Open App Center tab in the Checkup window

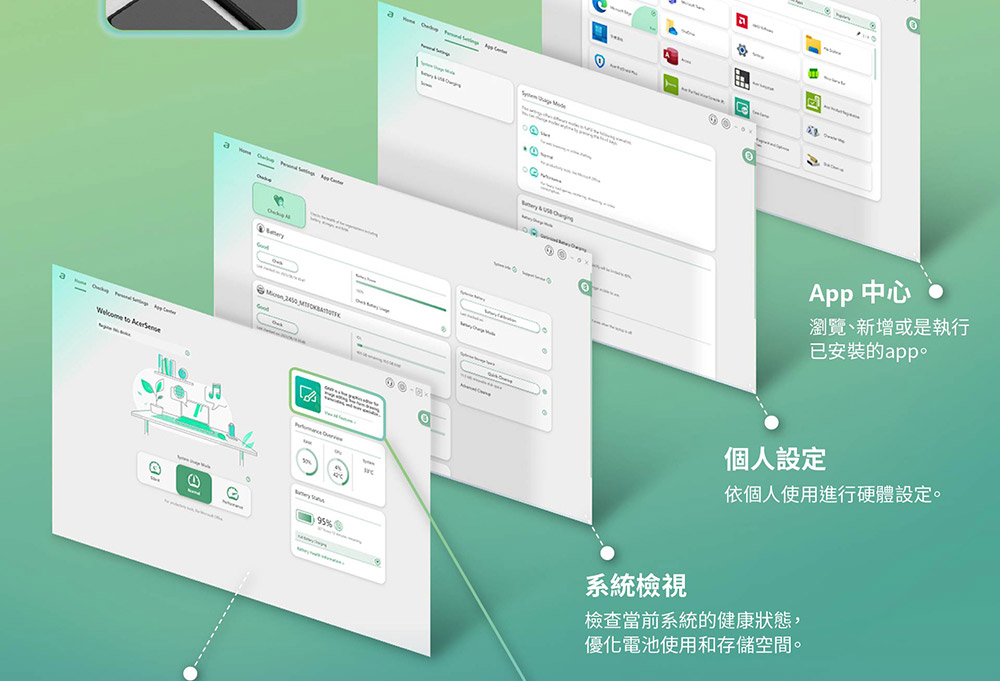(x=332, y=180)
